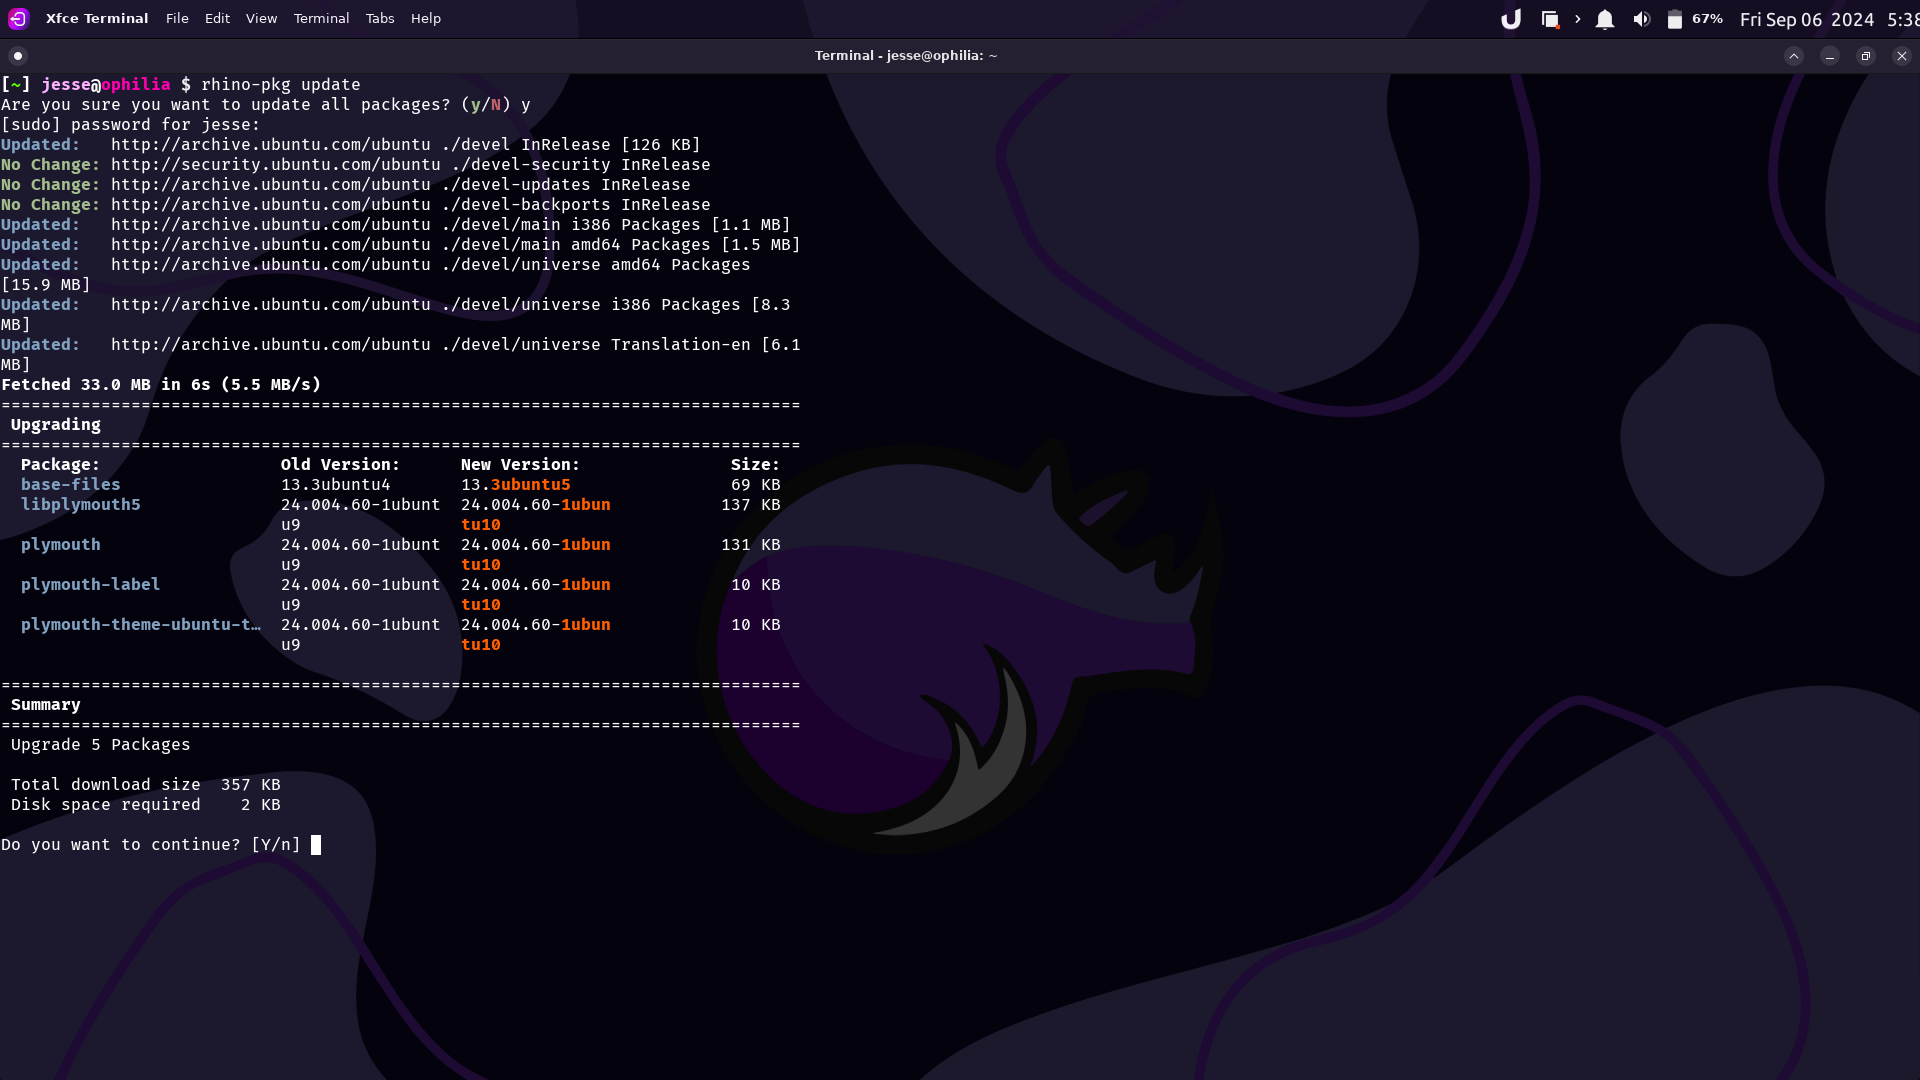Close the terminal window
The height and width of the screenshot is (1080, 1920).
tap(1902, 56)
